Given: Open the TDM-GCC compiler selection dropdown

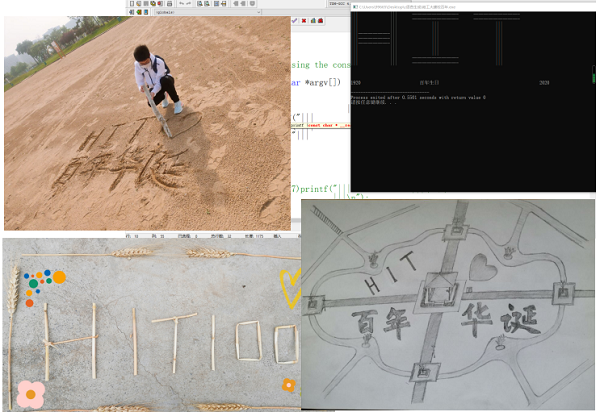Looking at the screenshot, I should [340, 3].
